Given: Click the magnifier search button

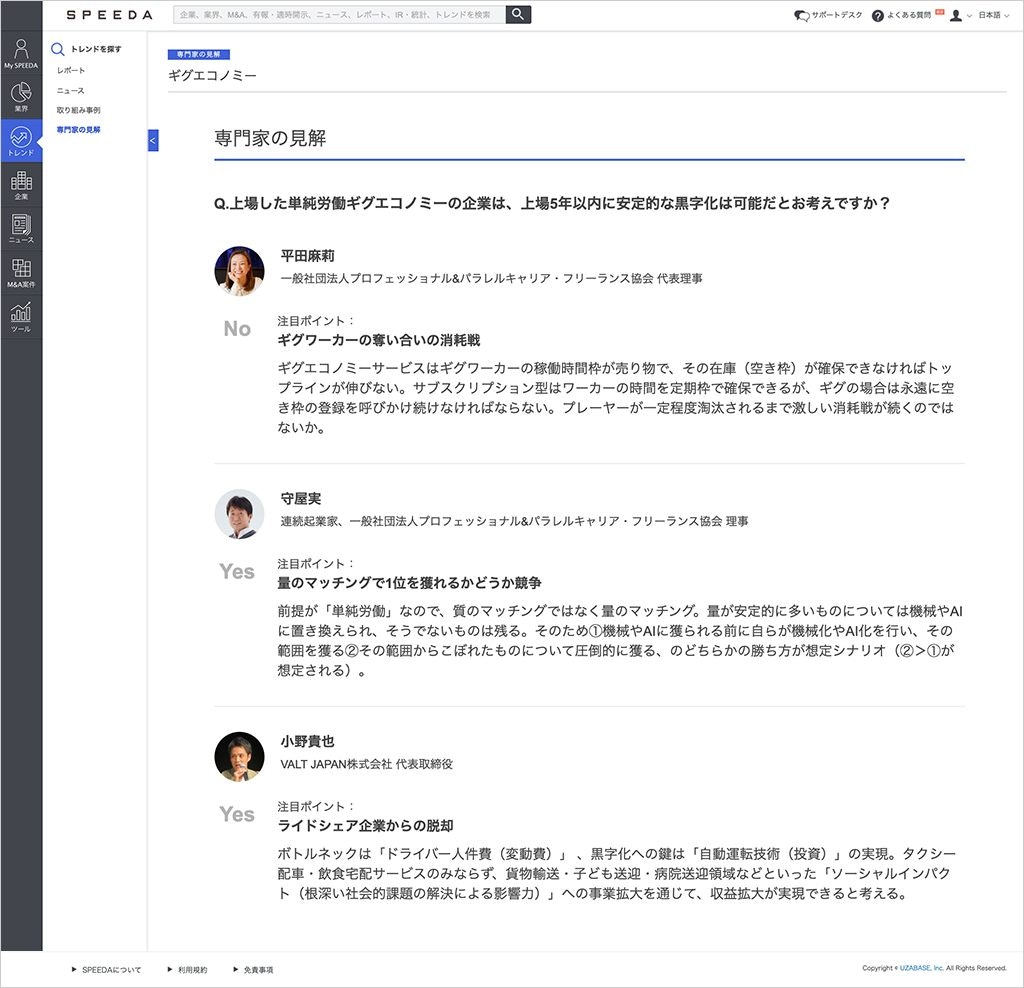Looking at the screenshot, I should point(518,15).
